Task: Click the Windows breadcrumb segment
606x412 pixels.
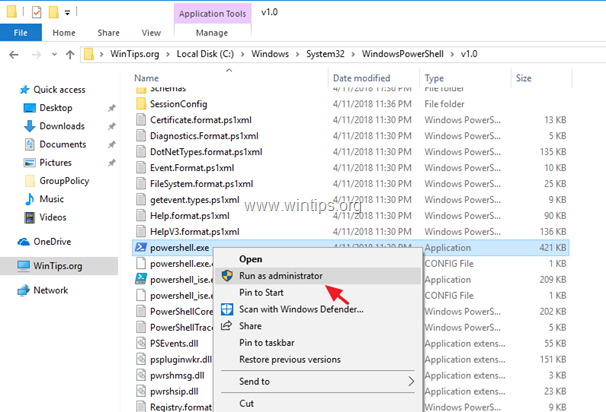Action: (270, 54)
